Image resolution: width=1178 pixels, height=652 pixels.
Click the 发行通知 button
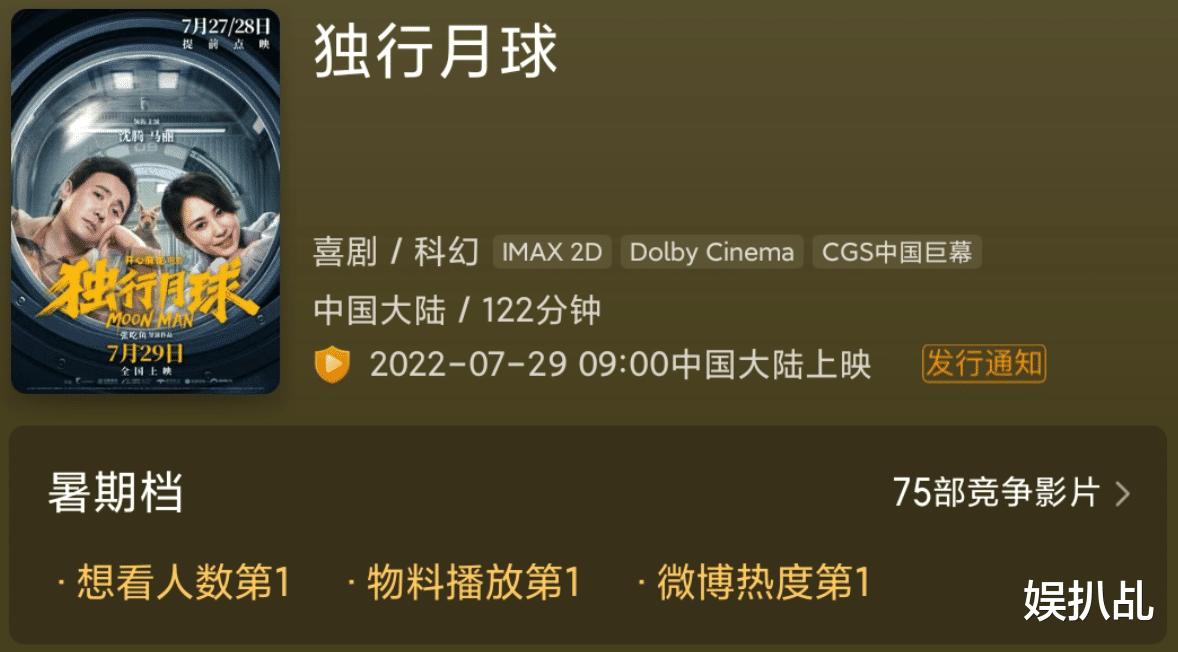coord(983,364)
